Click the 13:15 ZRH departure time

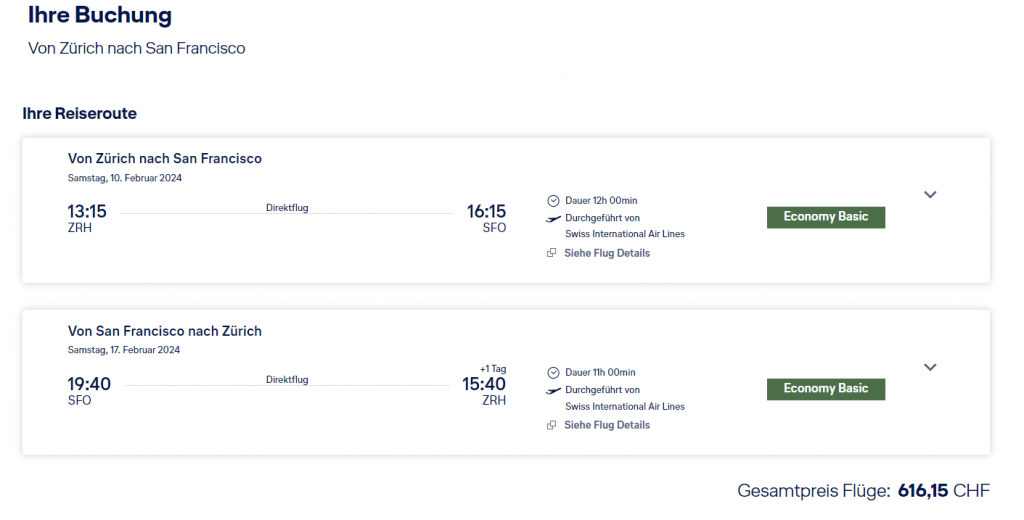[87, 211]
